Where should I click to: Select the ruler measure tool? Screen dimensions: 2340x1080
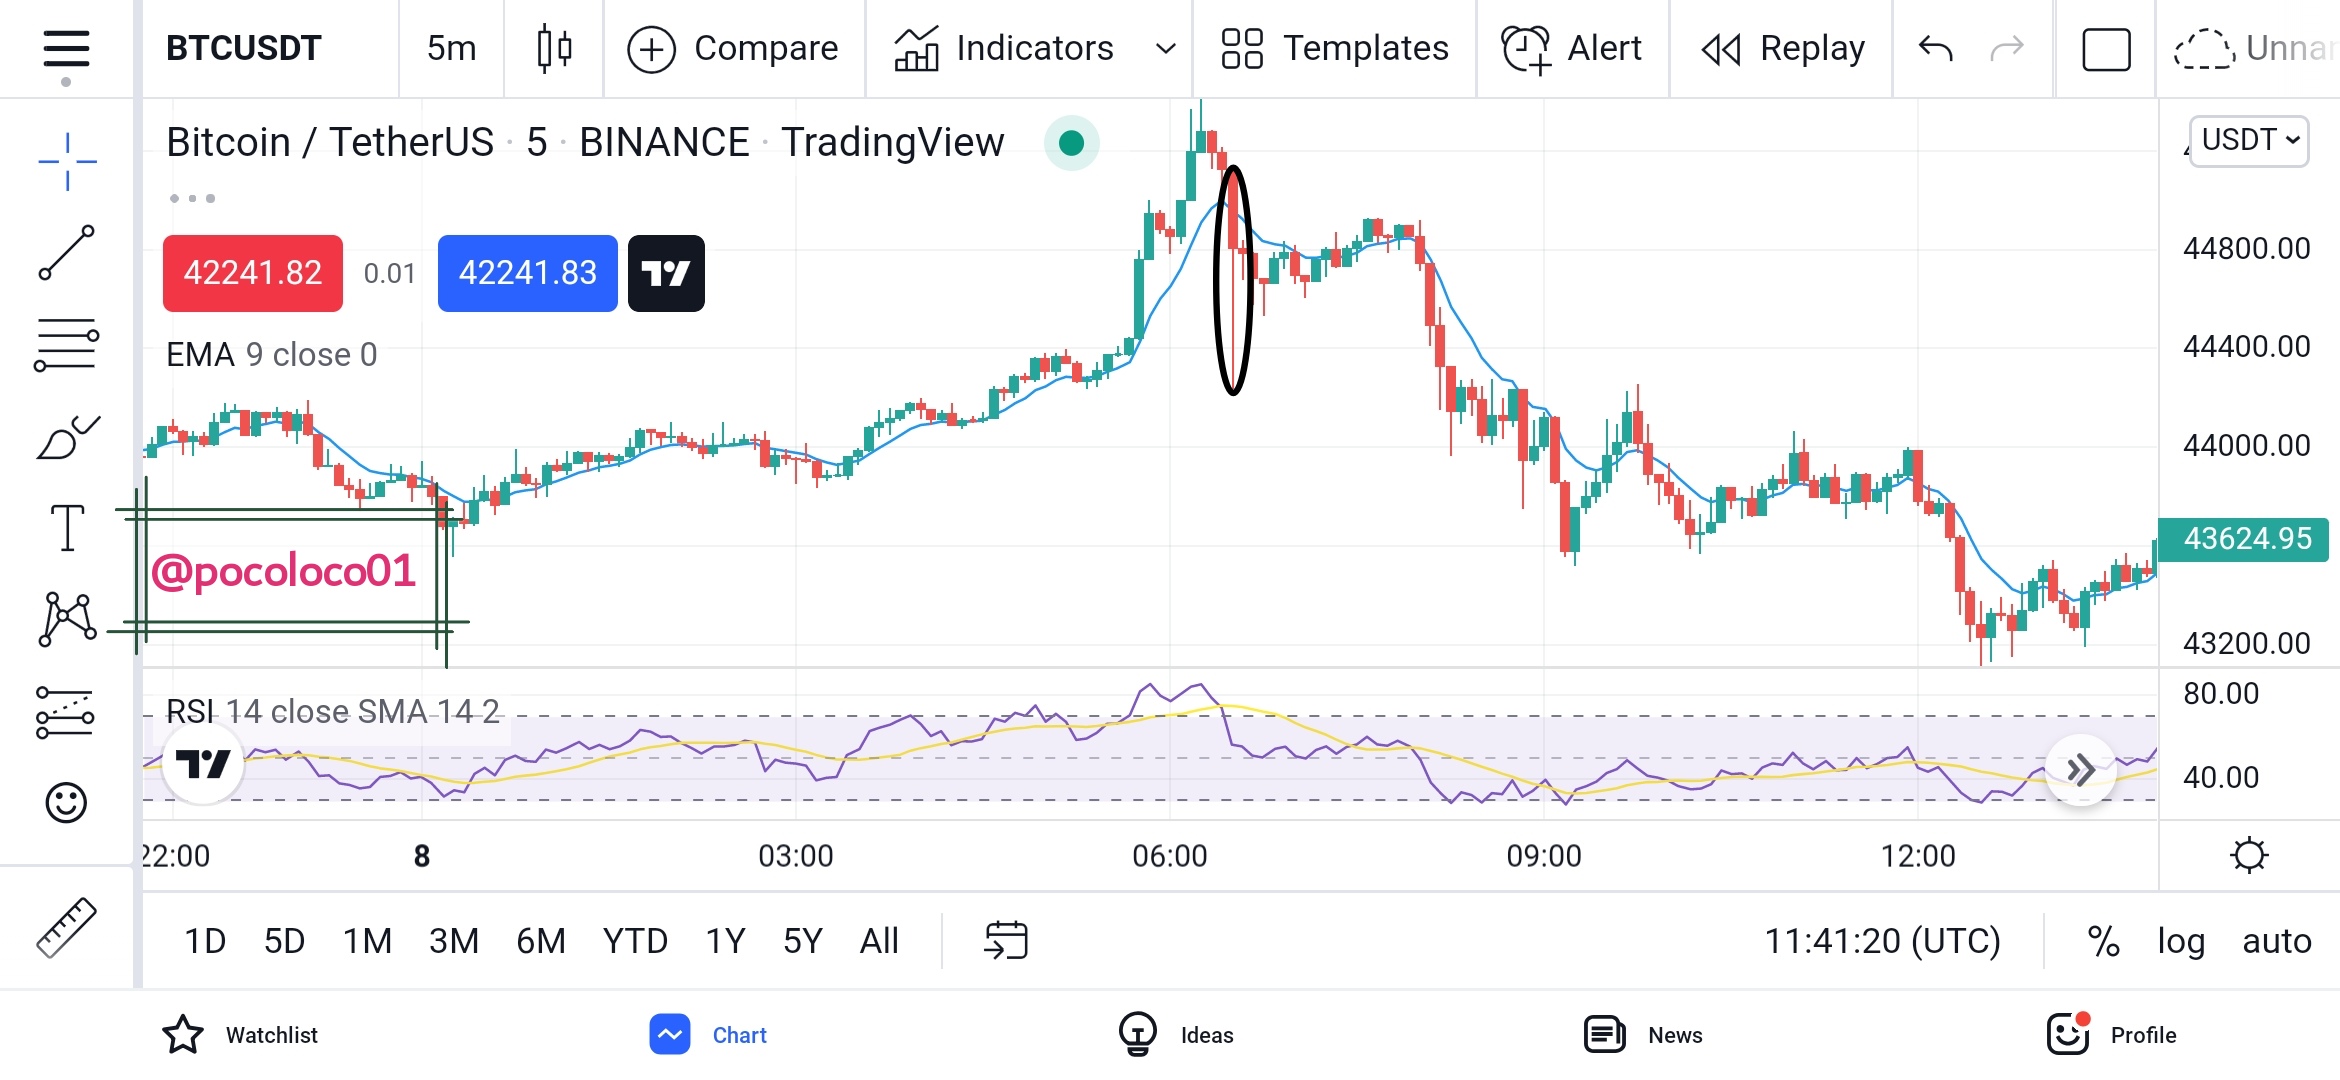click(x=66, y=927)
